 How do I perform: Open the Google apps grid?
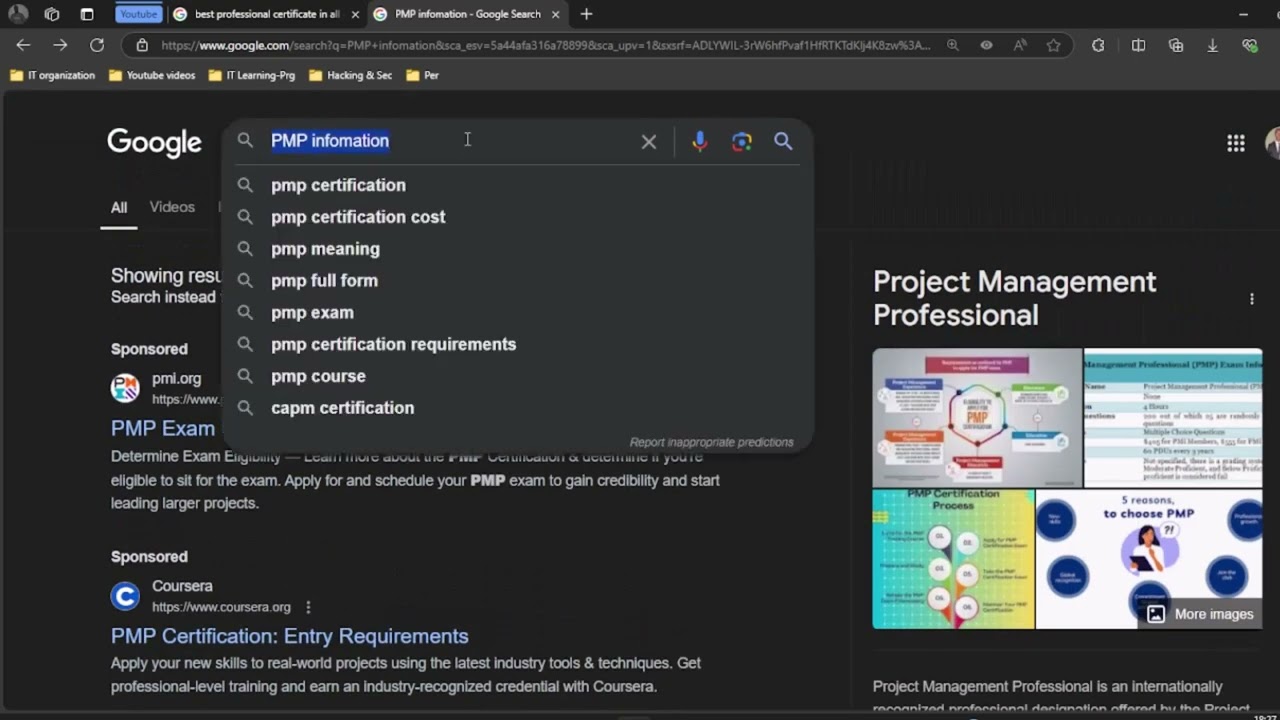(1236, 143)
